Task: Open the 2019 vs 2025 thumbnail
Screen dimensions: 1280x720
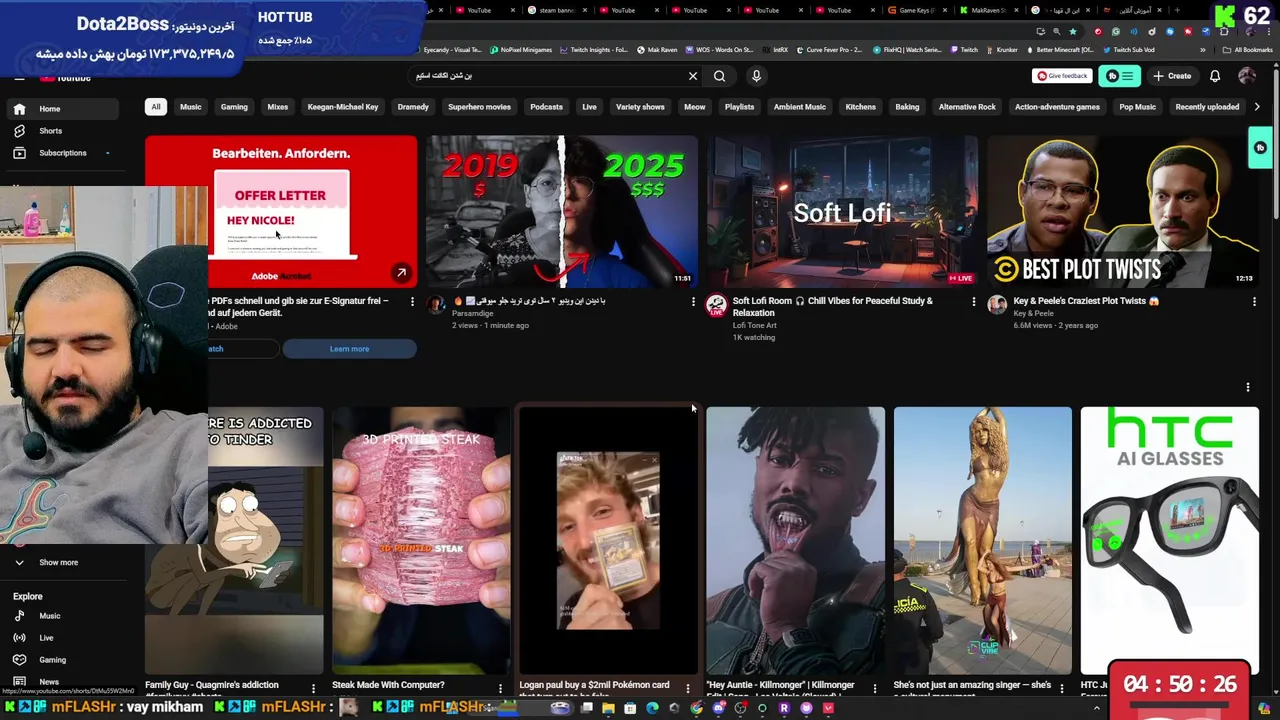Action: [561, 212]
